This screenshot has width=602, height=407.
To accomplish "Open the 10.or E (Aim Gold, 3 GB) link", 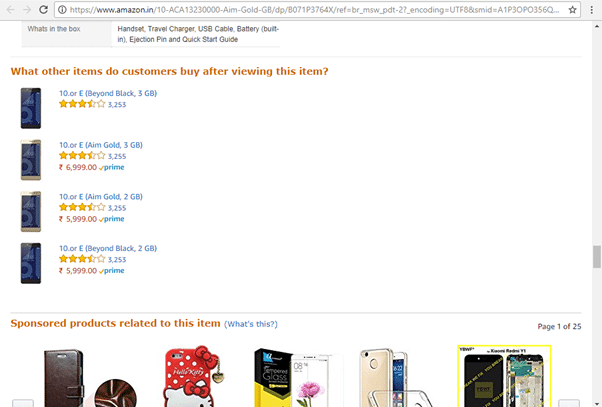I will coord(100,145).
